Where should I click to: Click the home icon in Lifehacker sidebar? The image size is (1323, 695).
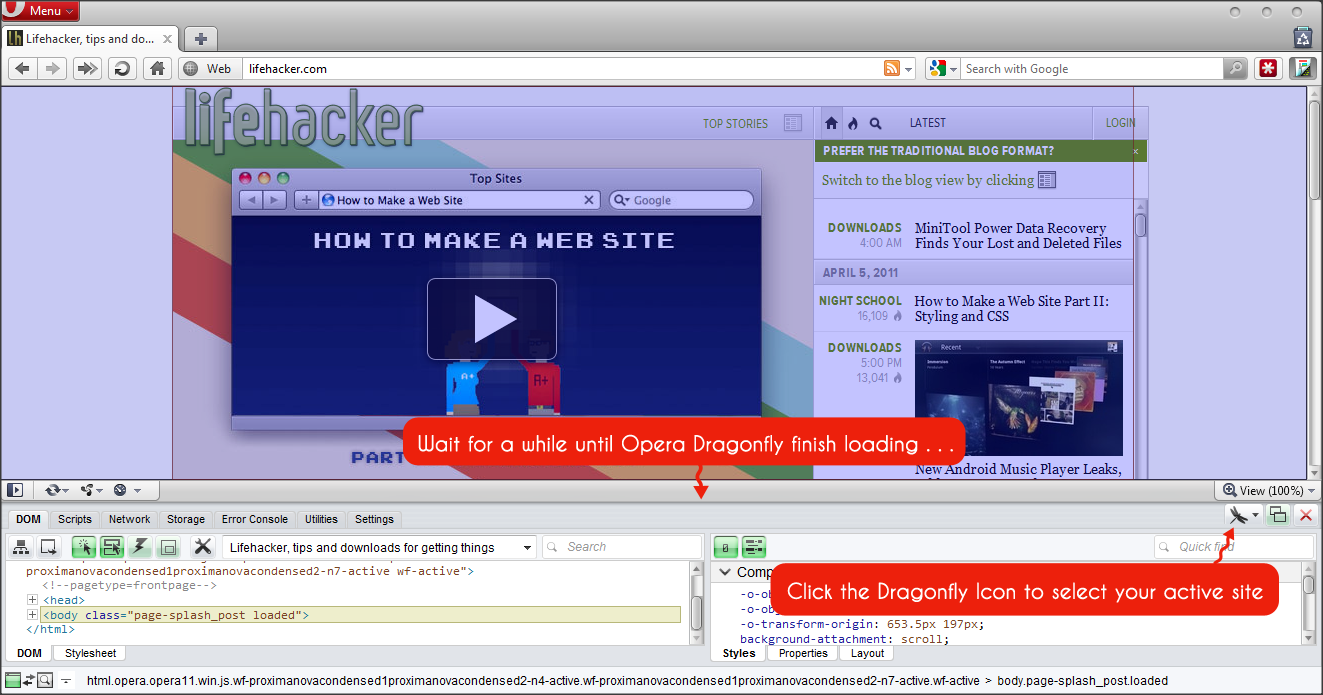point(831,124)
